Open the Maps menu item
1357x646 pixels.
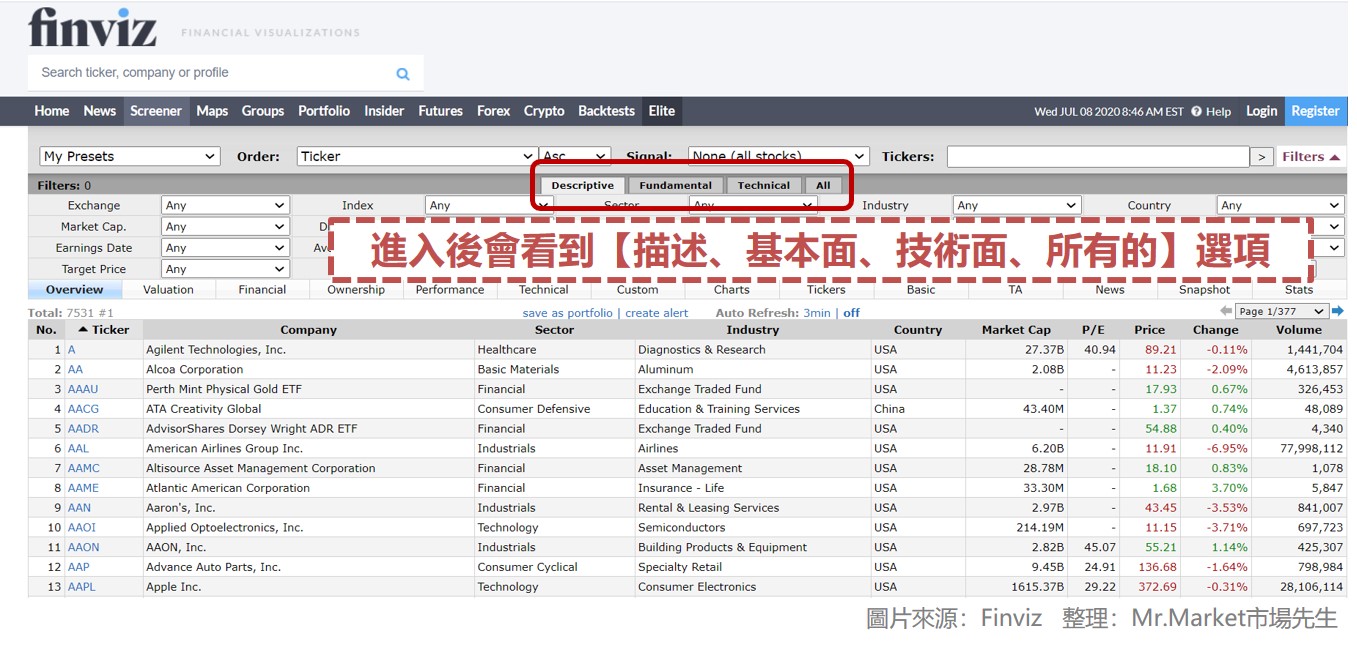212,111
